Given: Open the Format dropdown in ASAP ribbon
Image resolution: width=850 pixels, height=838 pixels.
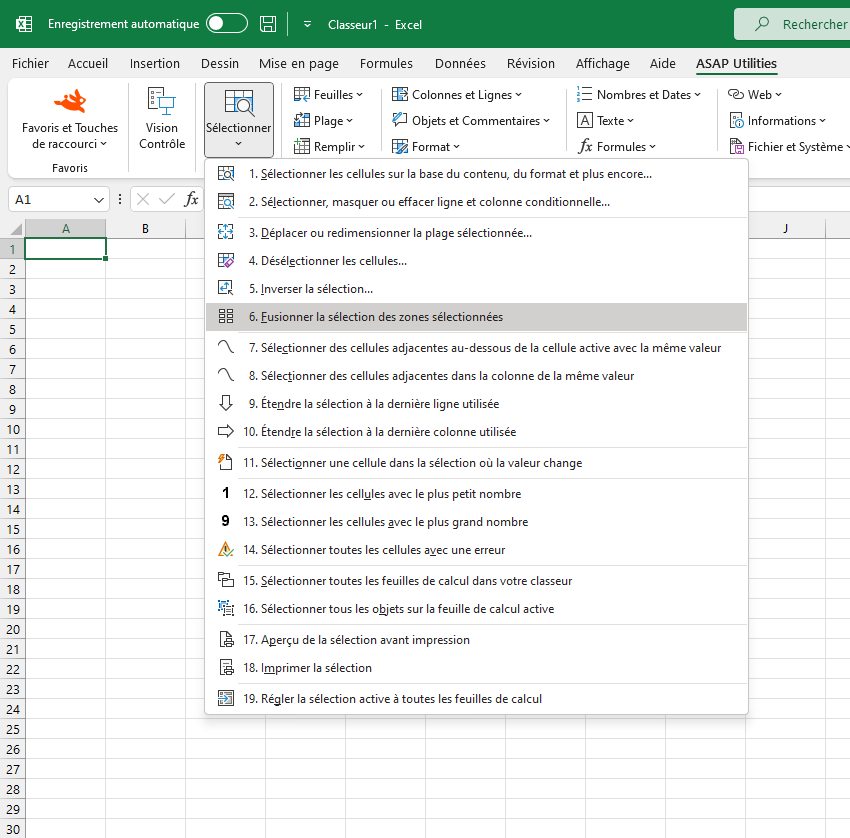Looking at the screenshot, I should (426, 146).
